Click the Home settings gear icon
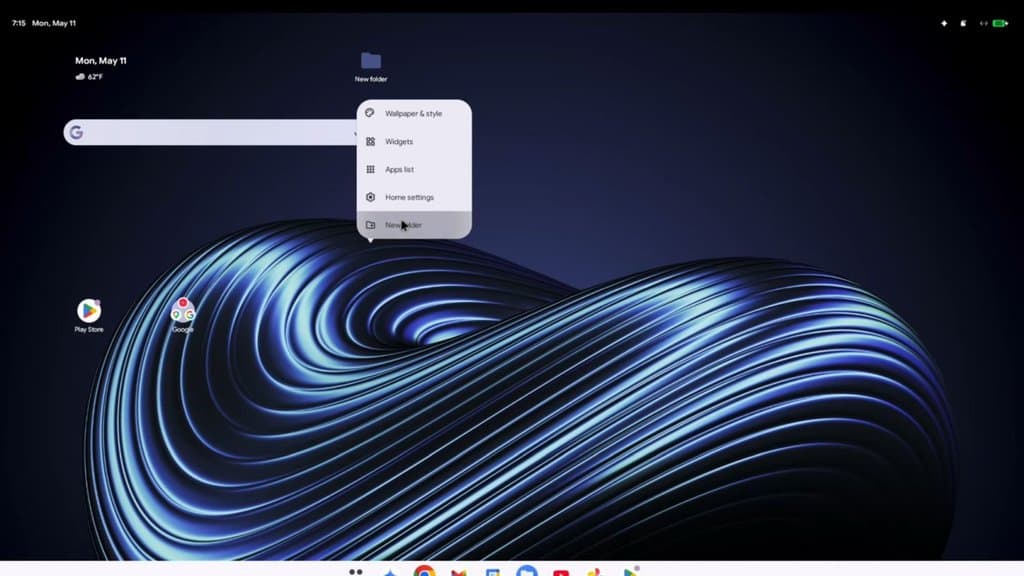Viewport: 1024px width, 576px height. pyautogui.click(x=370, y=197)
